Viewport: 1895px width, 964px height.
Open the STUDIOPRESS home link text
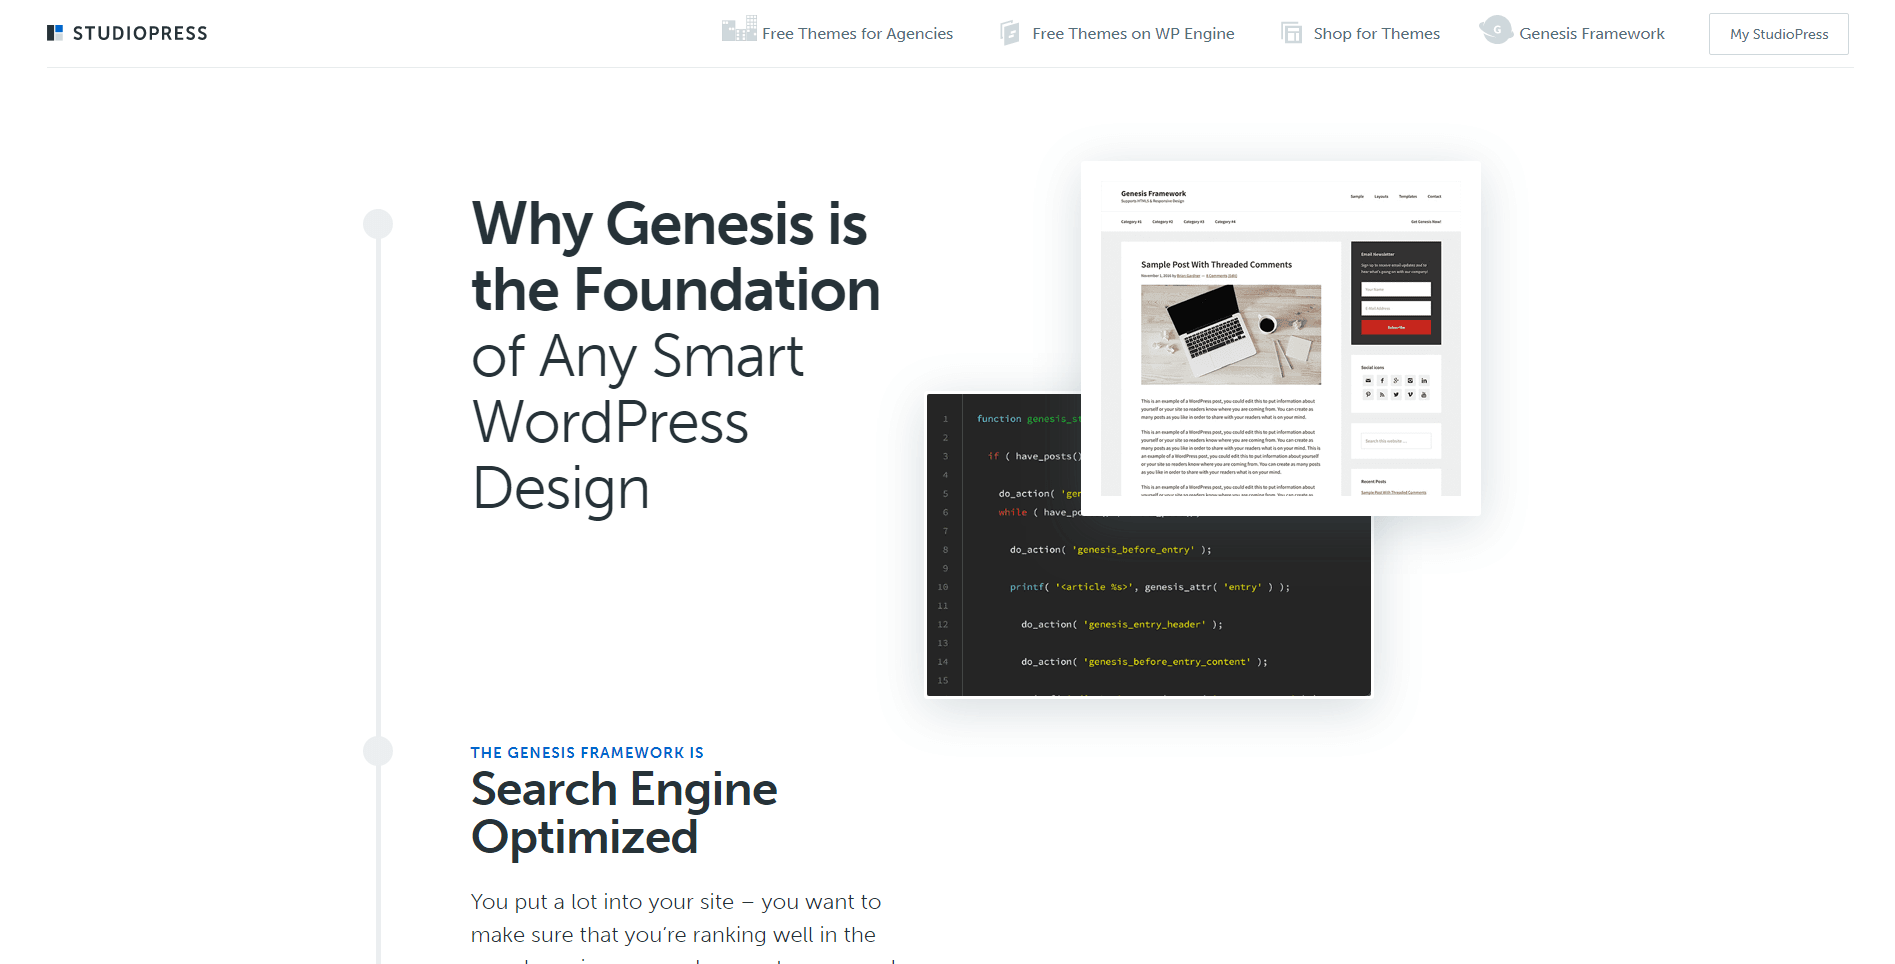pos(140,33)
